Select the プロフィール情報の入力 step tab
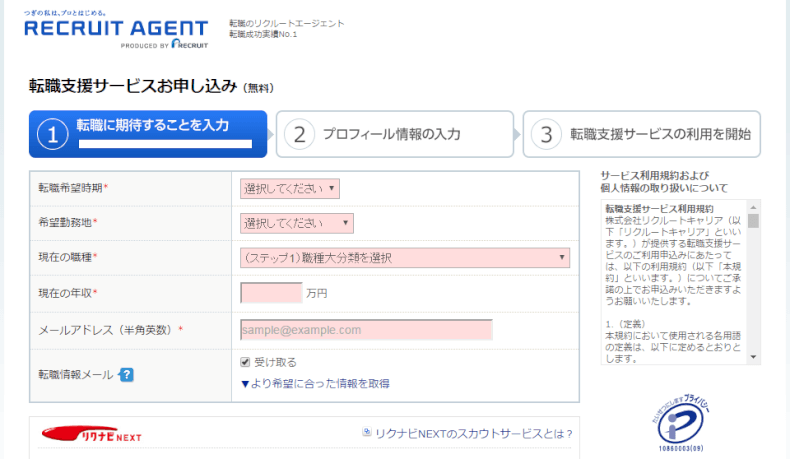This screenshot has height=459, width=790. pos(394,134)
